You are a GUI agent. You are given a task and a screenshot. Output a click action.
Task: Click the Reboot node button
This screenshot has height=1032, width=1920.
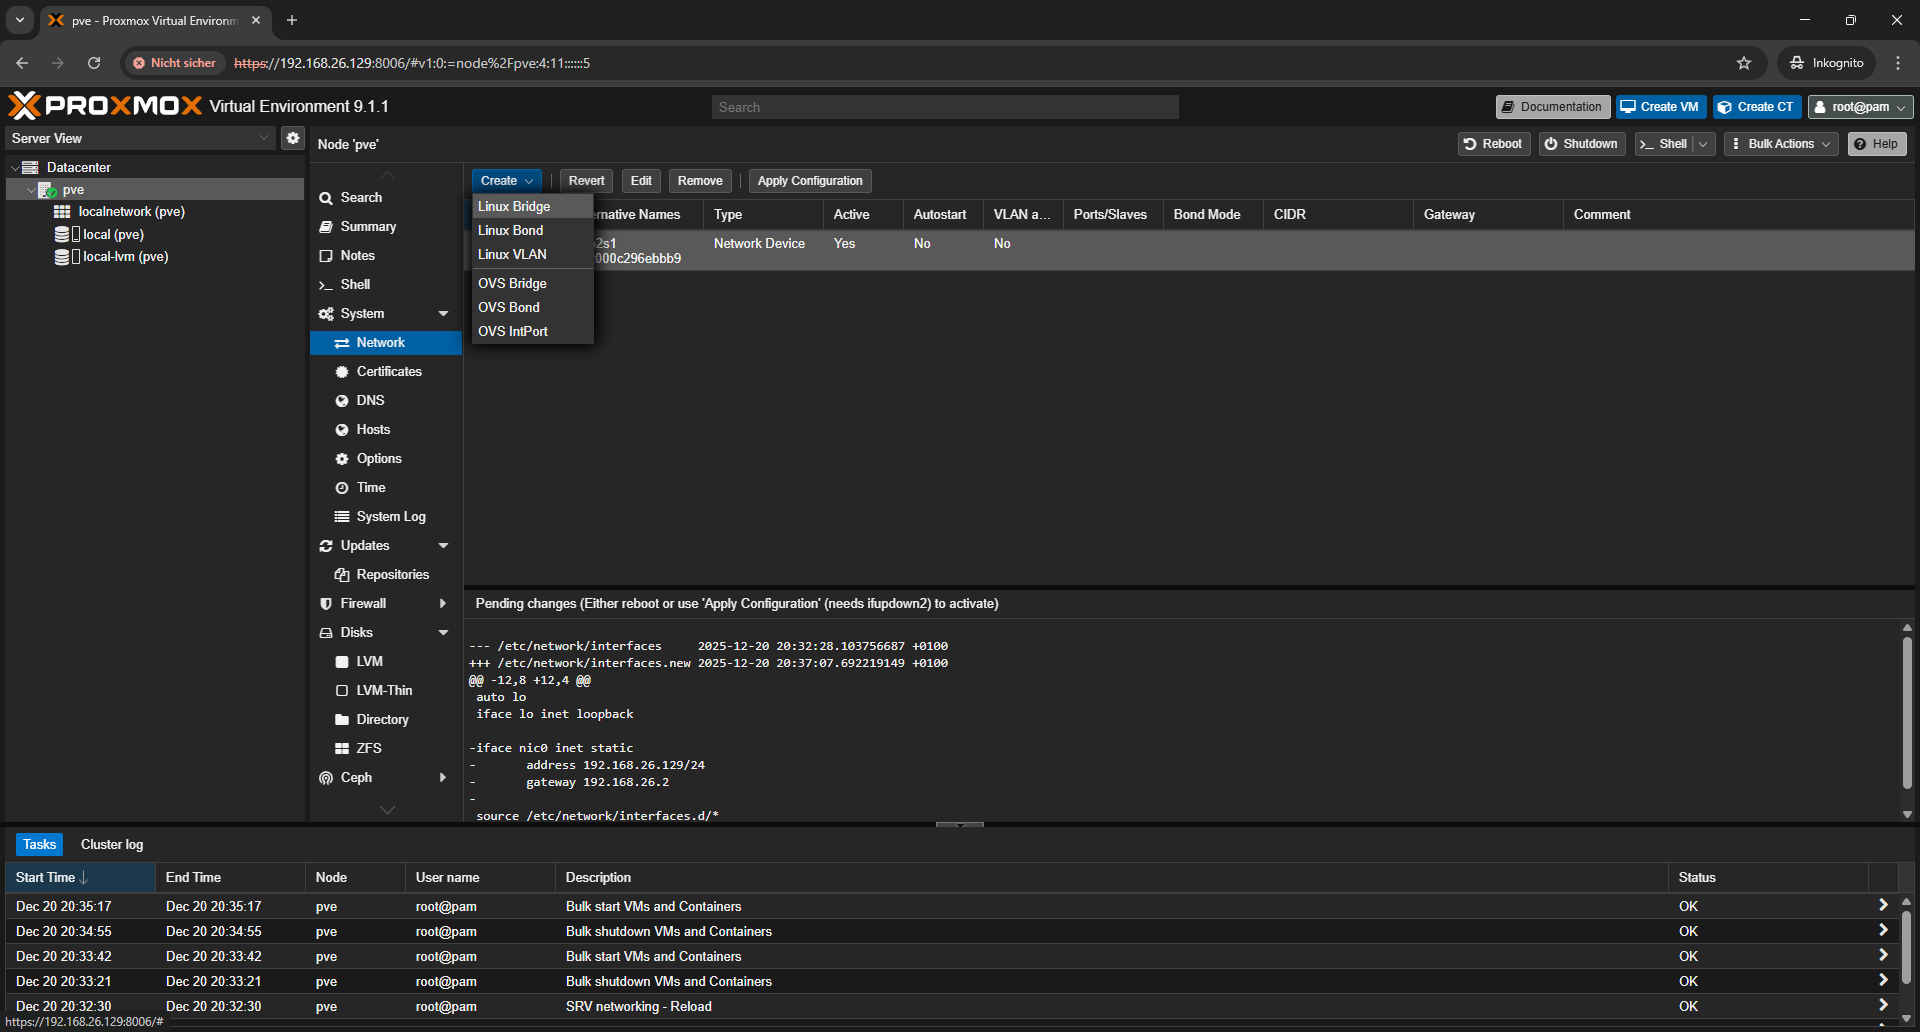(x=1492, y=144)
